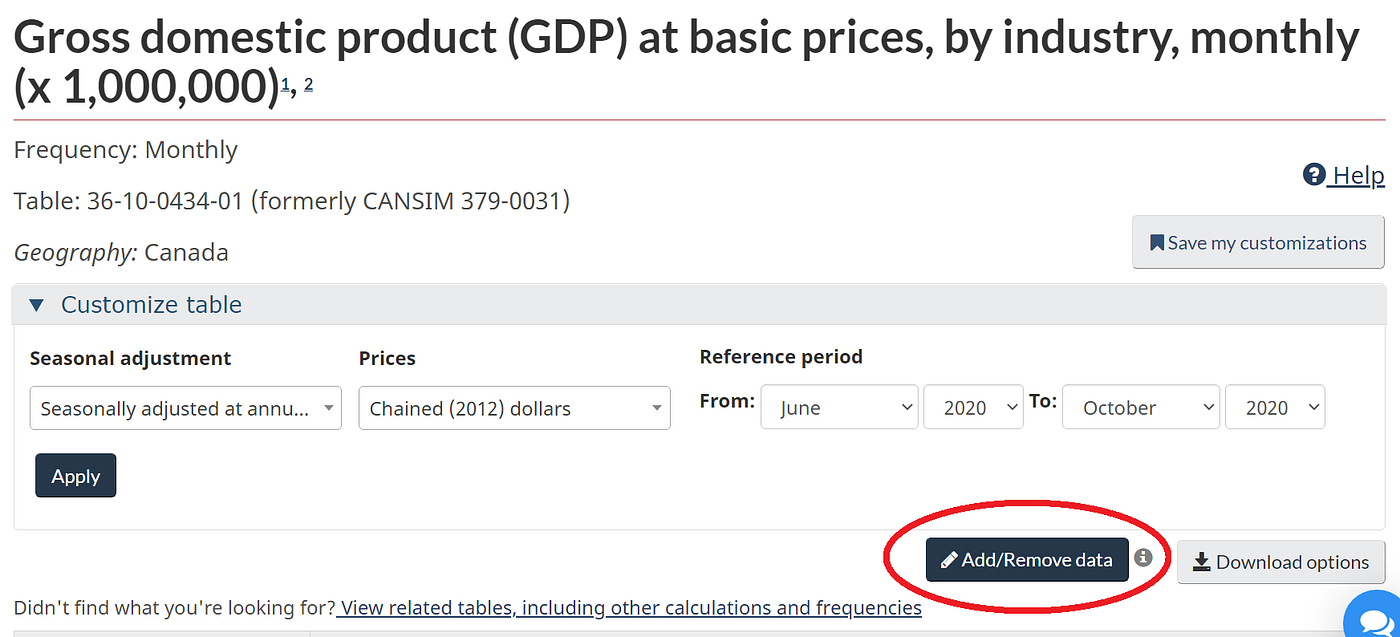The image size is (1400, 637).
Task: Click the bookmark icon on Save my customizations
Action: pyautogui.click(x=1156, y=243)
